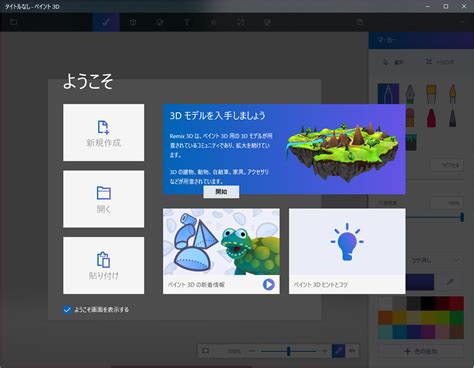This screenshot has width=474, height=368.
Task: Click the zoom out minus icon
Action: 252,351
